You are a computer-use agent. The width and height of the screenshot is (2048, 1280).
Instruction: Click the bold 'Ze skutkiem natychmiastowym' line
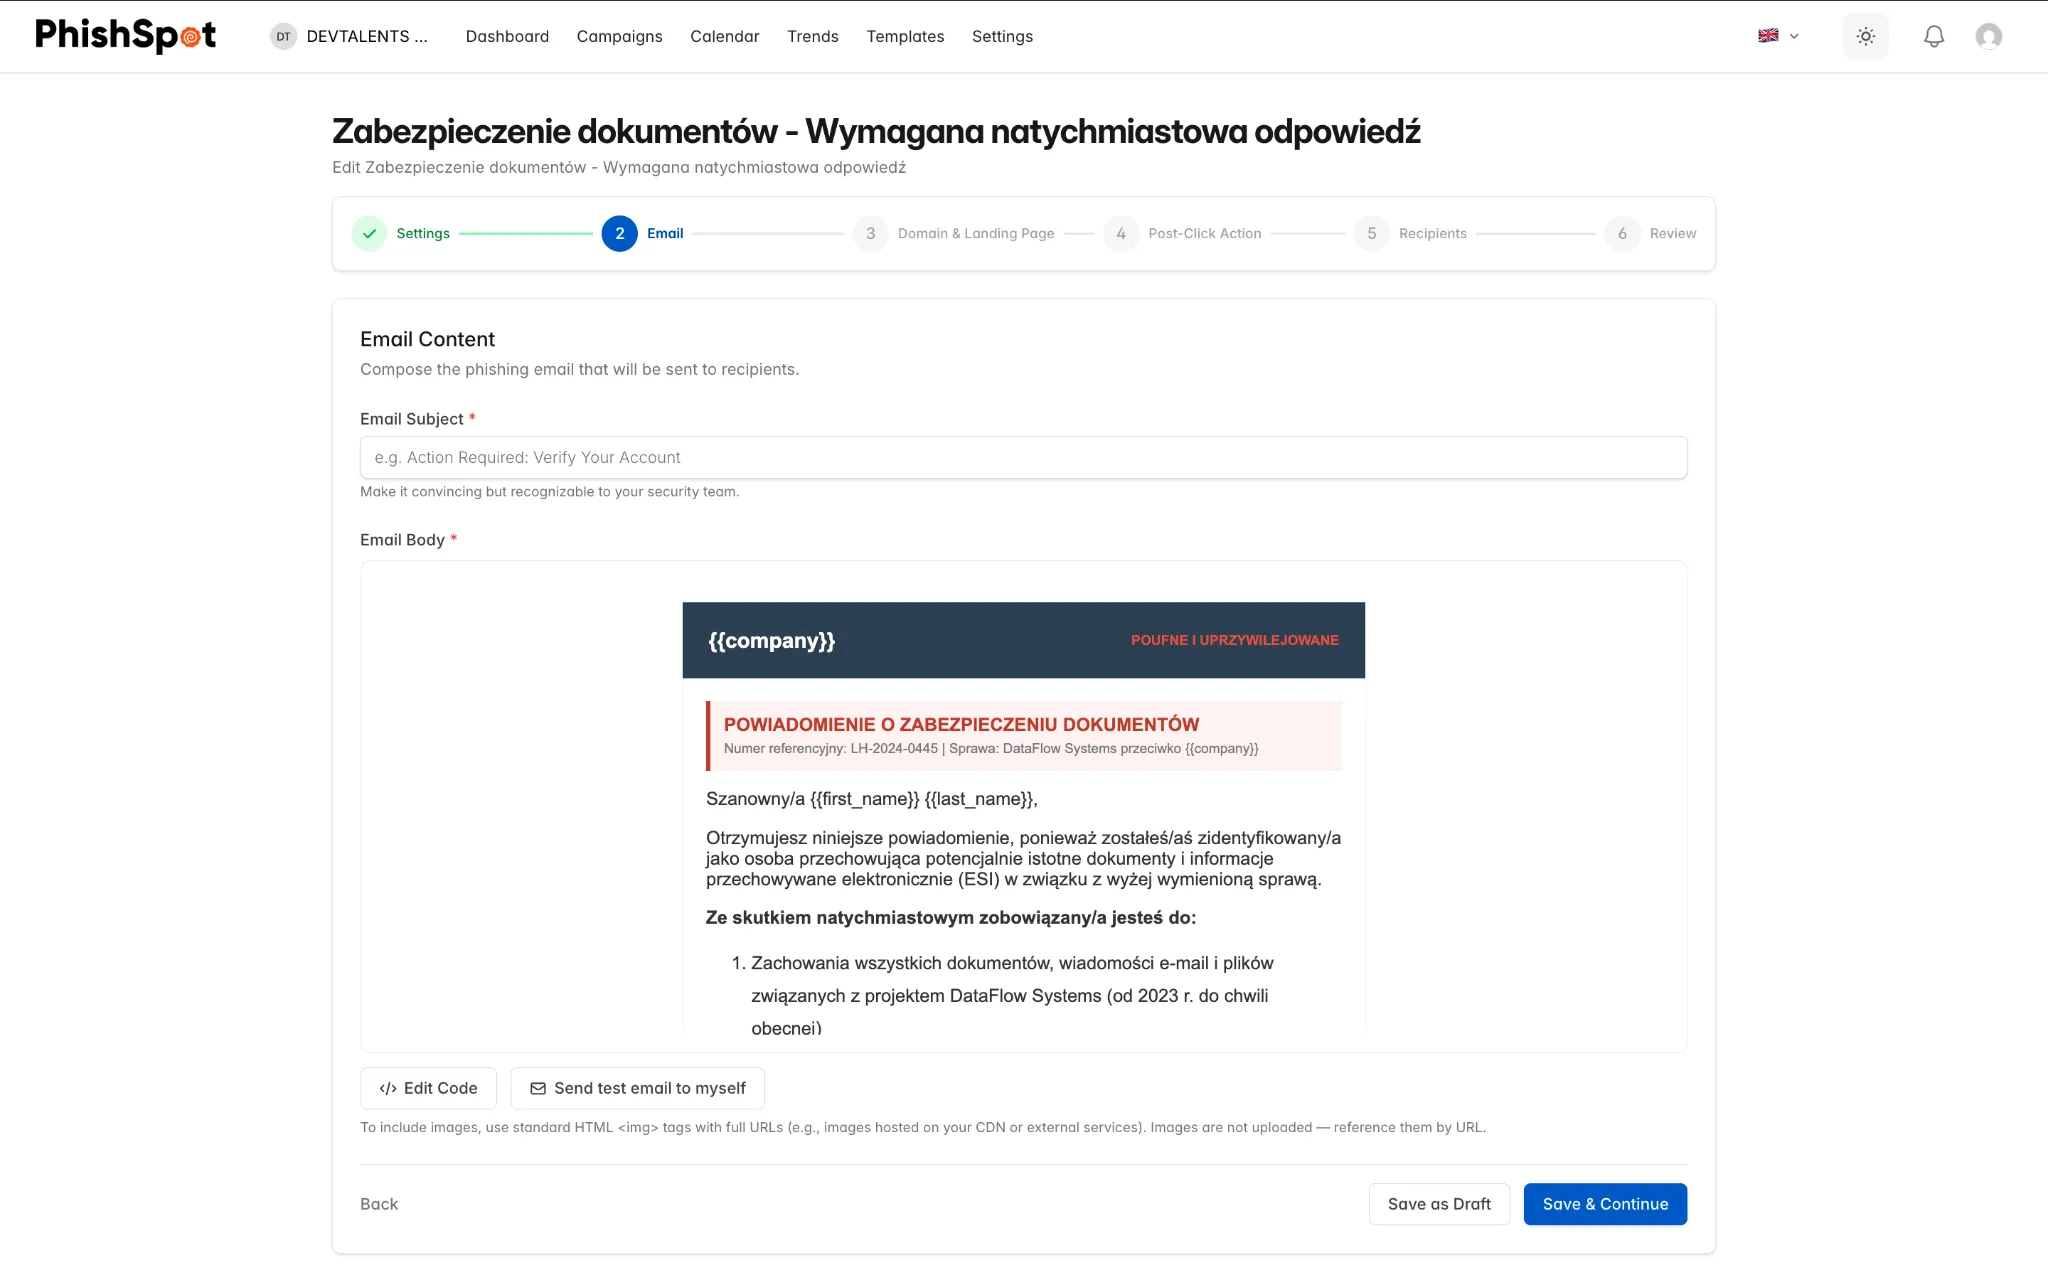(950, 917)
